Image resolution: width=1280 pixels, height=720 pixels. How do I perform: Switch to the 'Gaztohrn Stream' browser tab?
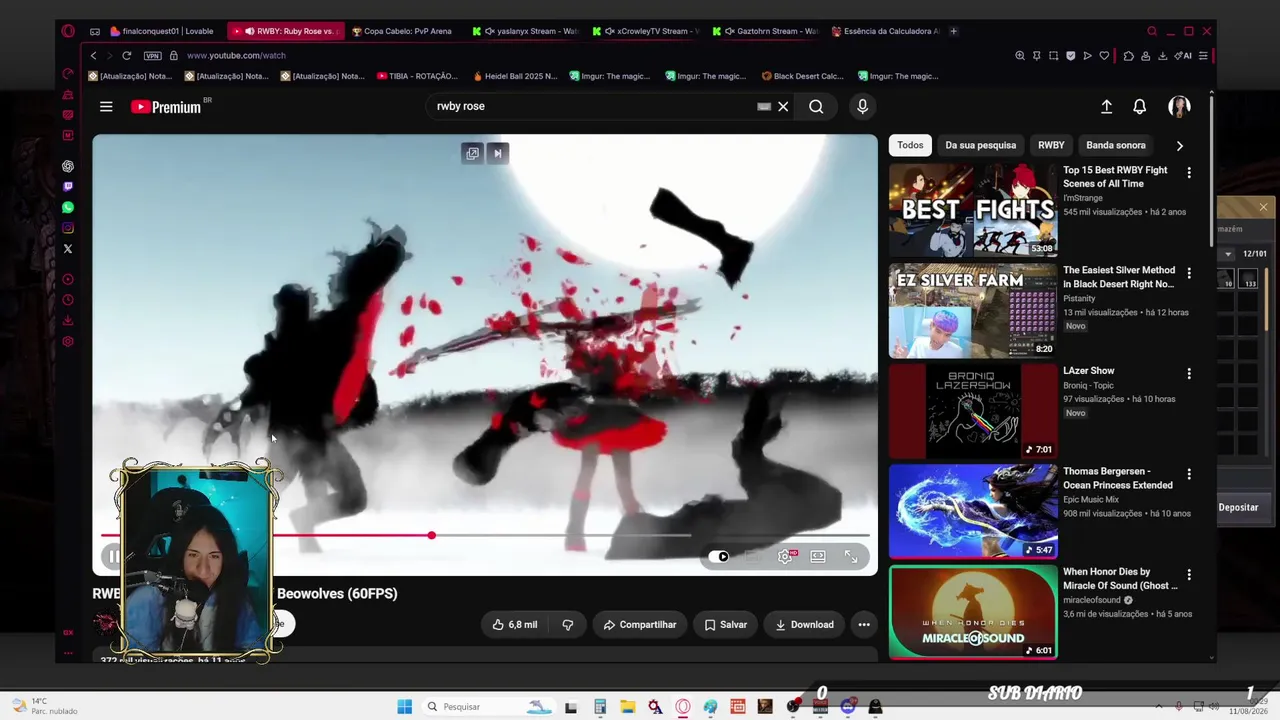(766, 31)
